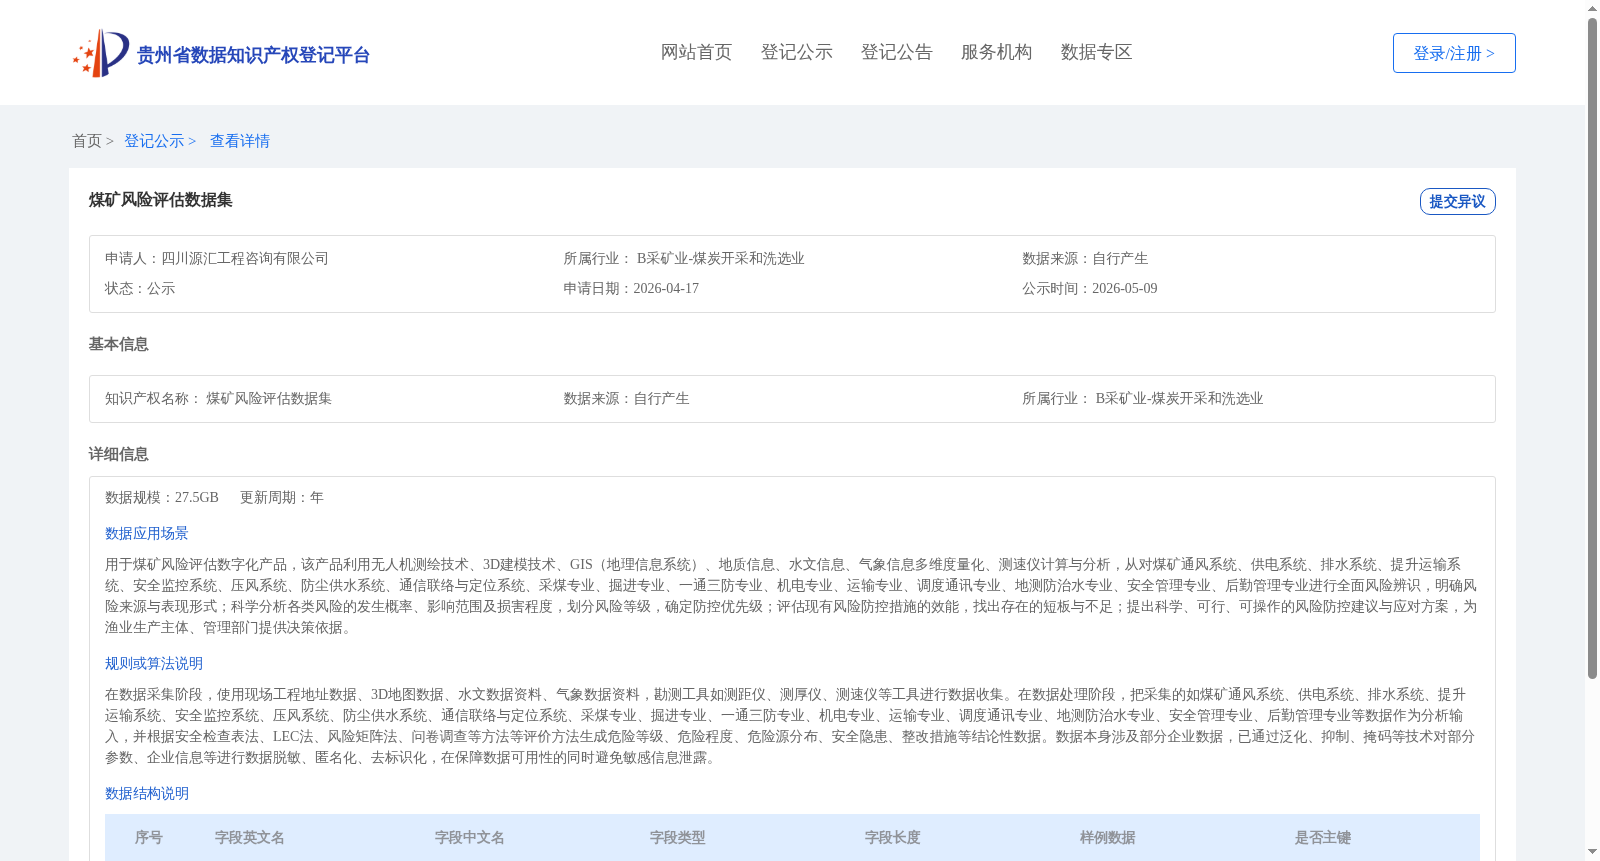The height and width of the screenshot is (861, 1600).
Task: Go to 首页 in the breadcrumb
Action: coord(87,141)
